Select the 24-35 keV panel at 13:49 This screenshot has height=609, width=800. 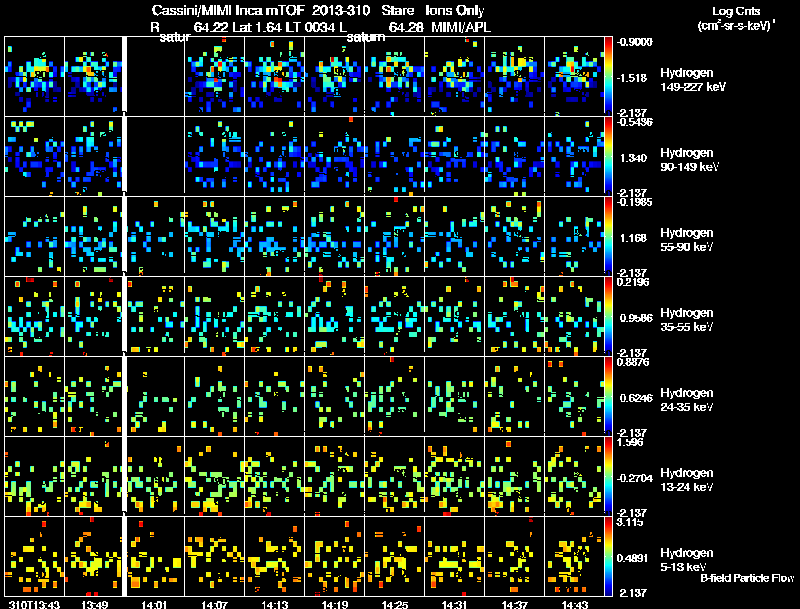click(x=93, y=396)
